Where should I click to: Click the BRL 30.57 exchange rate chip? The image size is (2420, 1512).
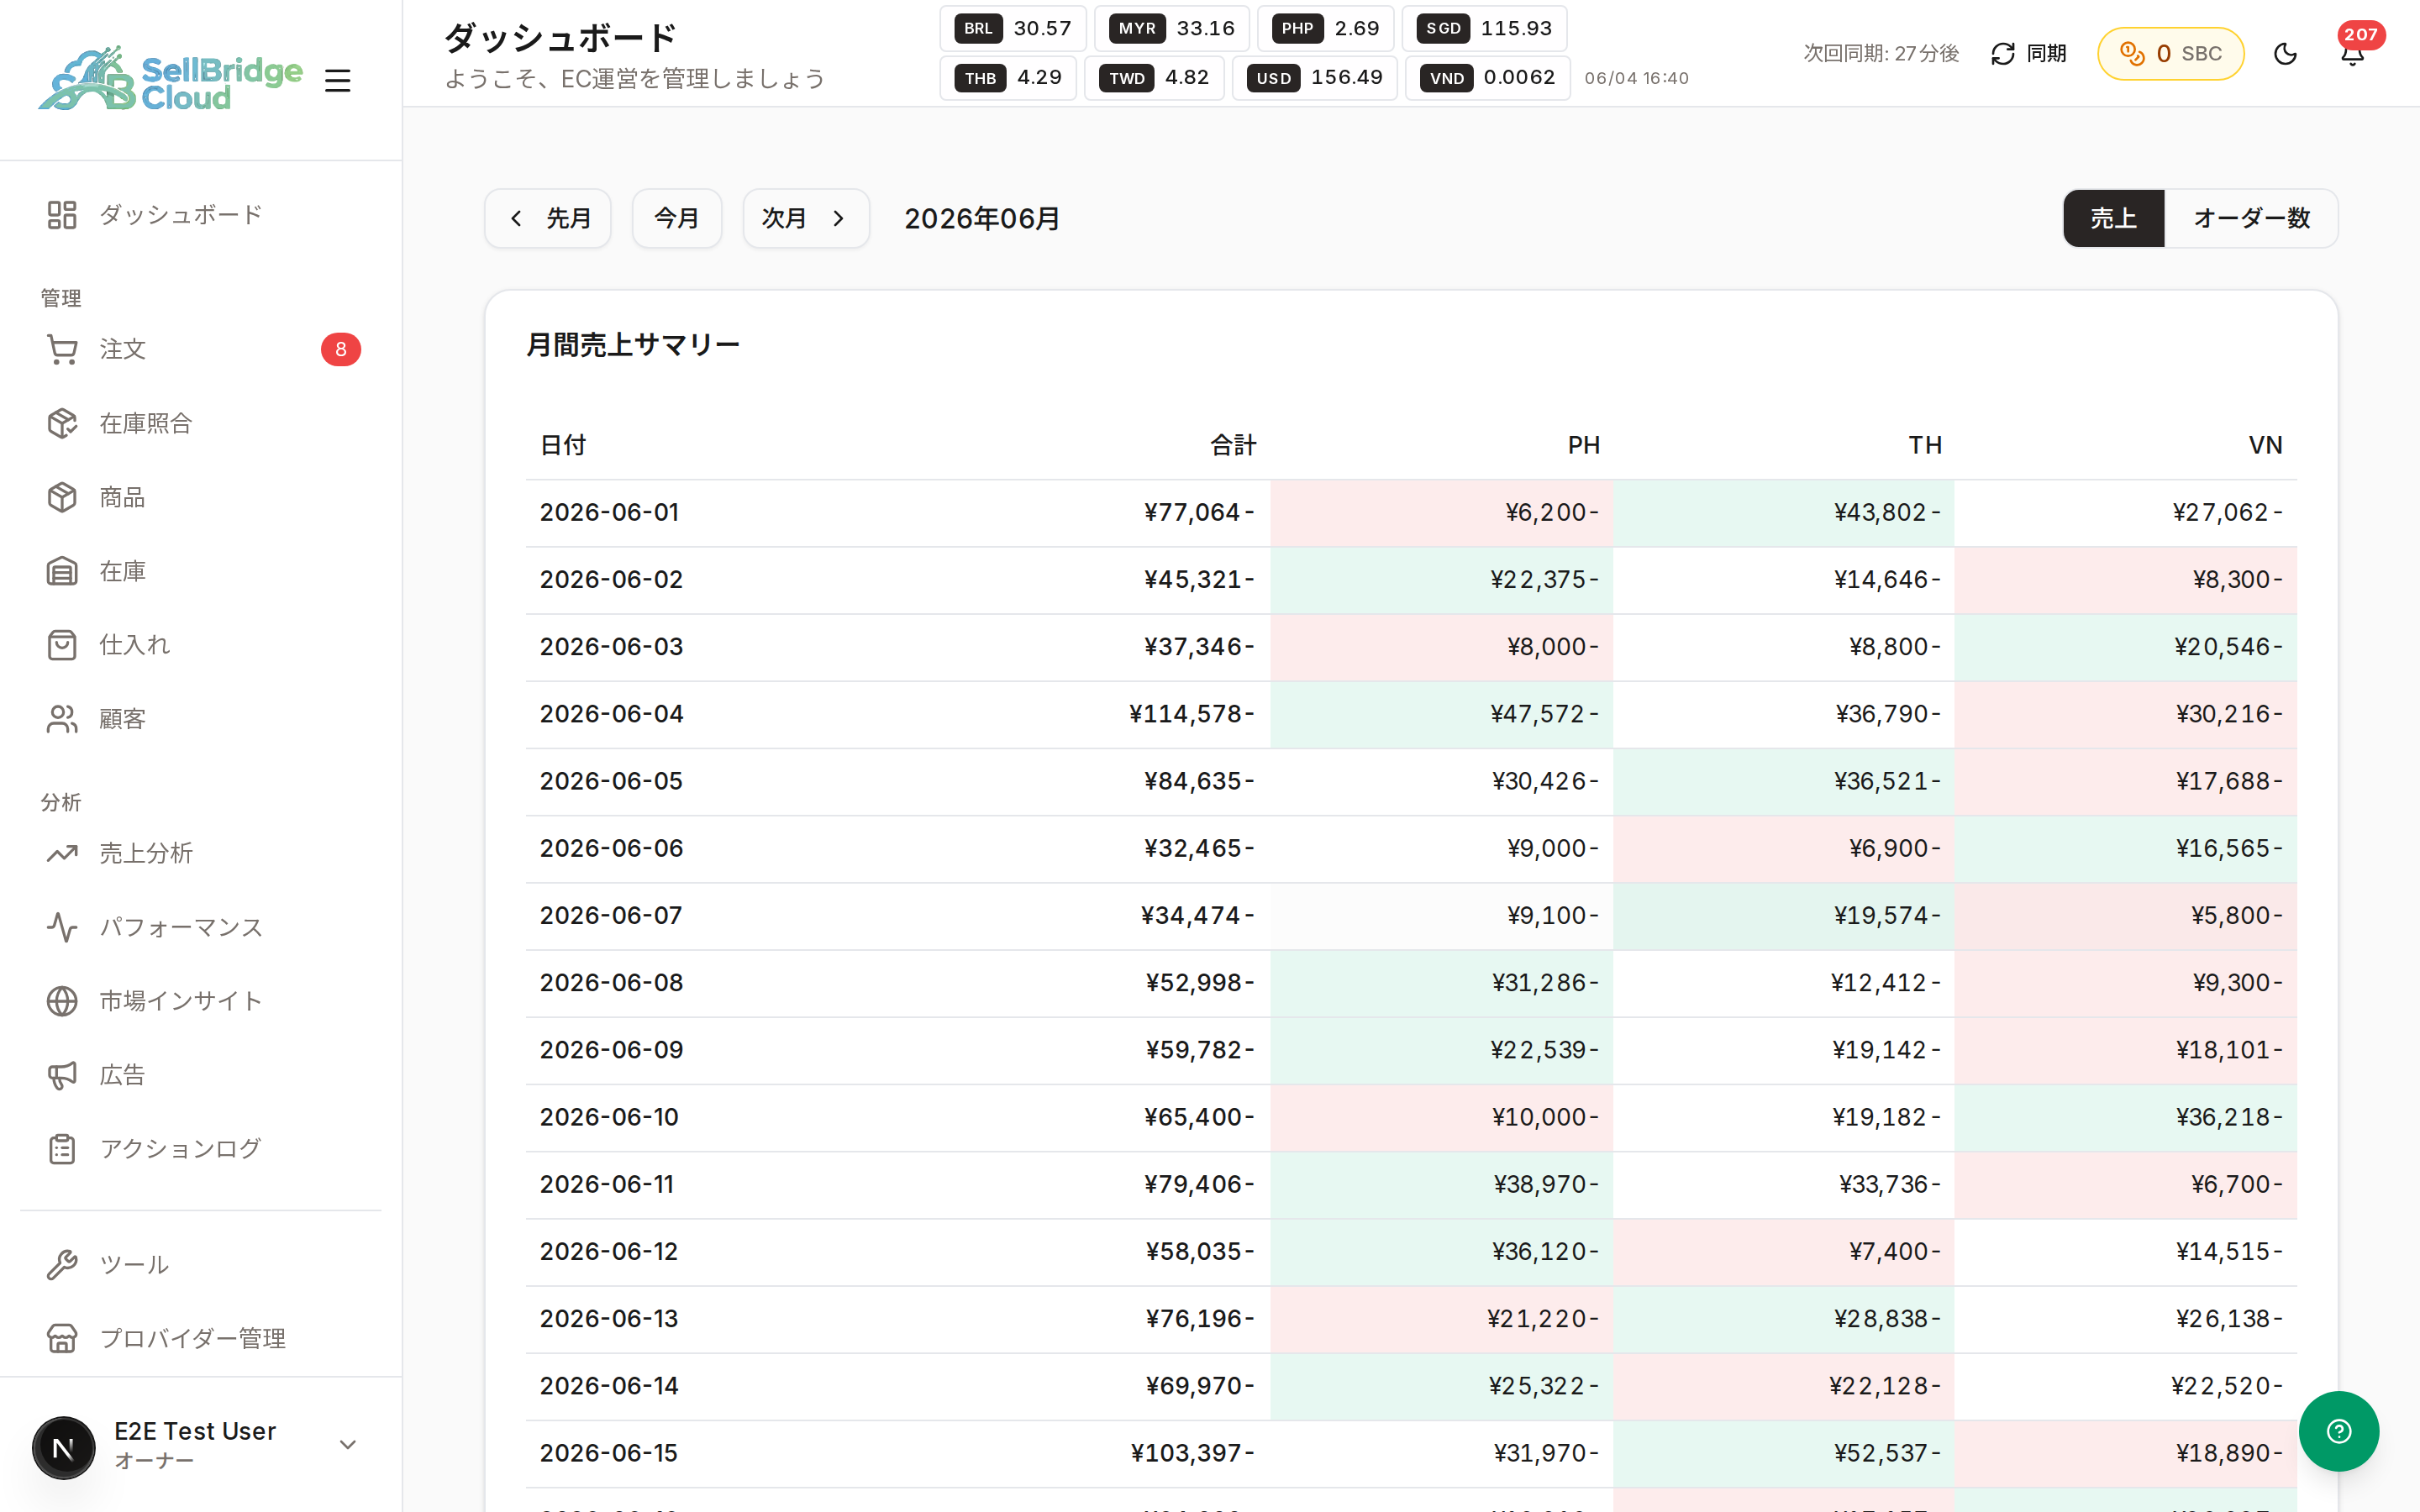(x=1013, y=28)
